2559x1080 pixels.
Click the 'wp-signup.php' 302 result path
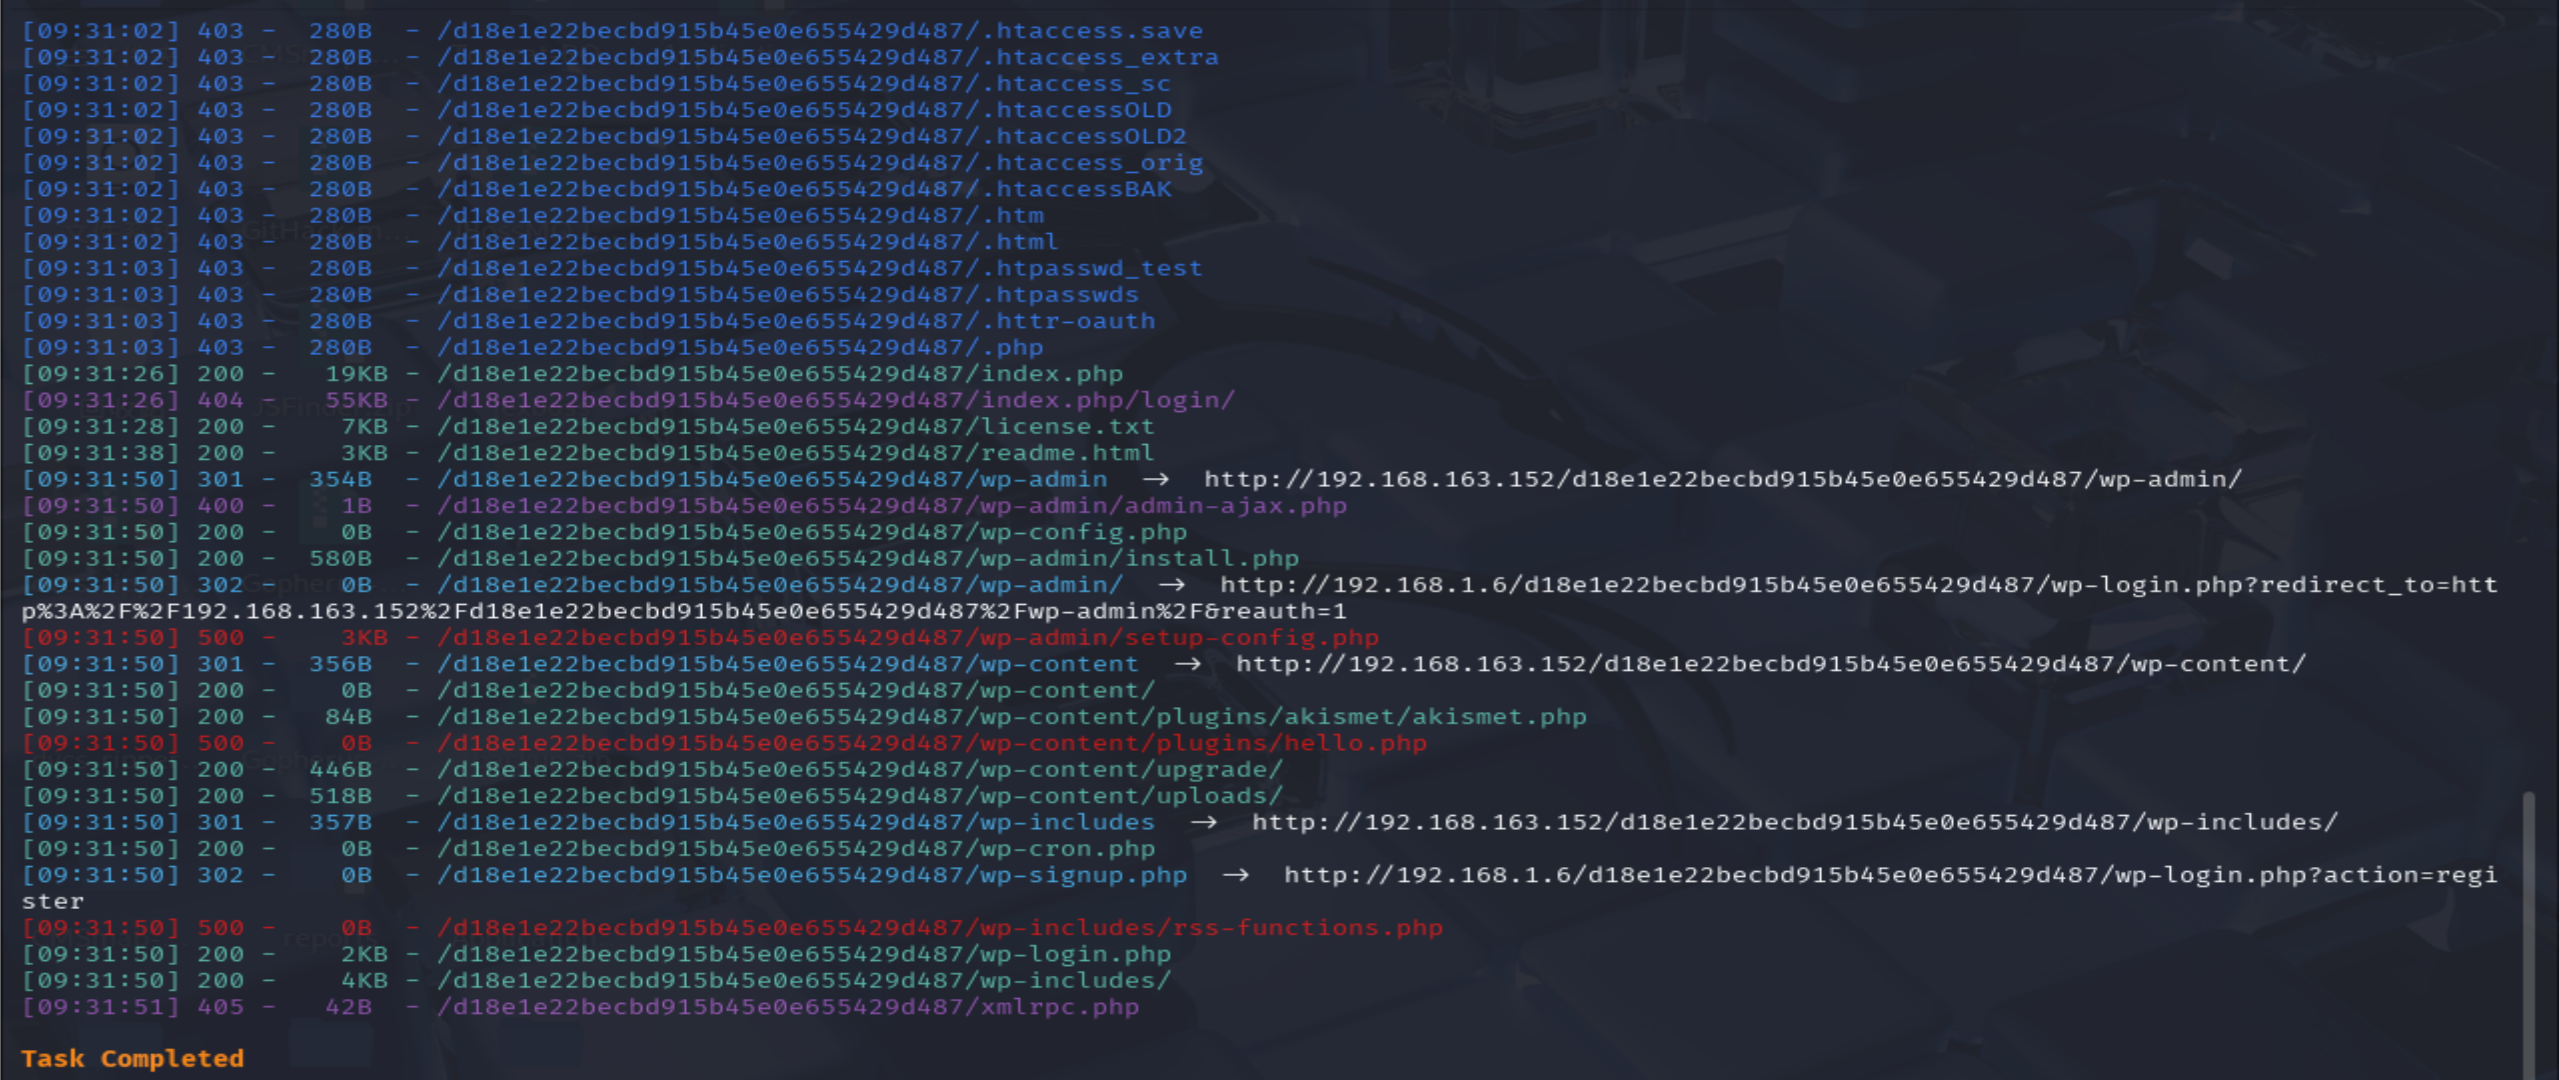point(812,875)
